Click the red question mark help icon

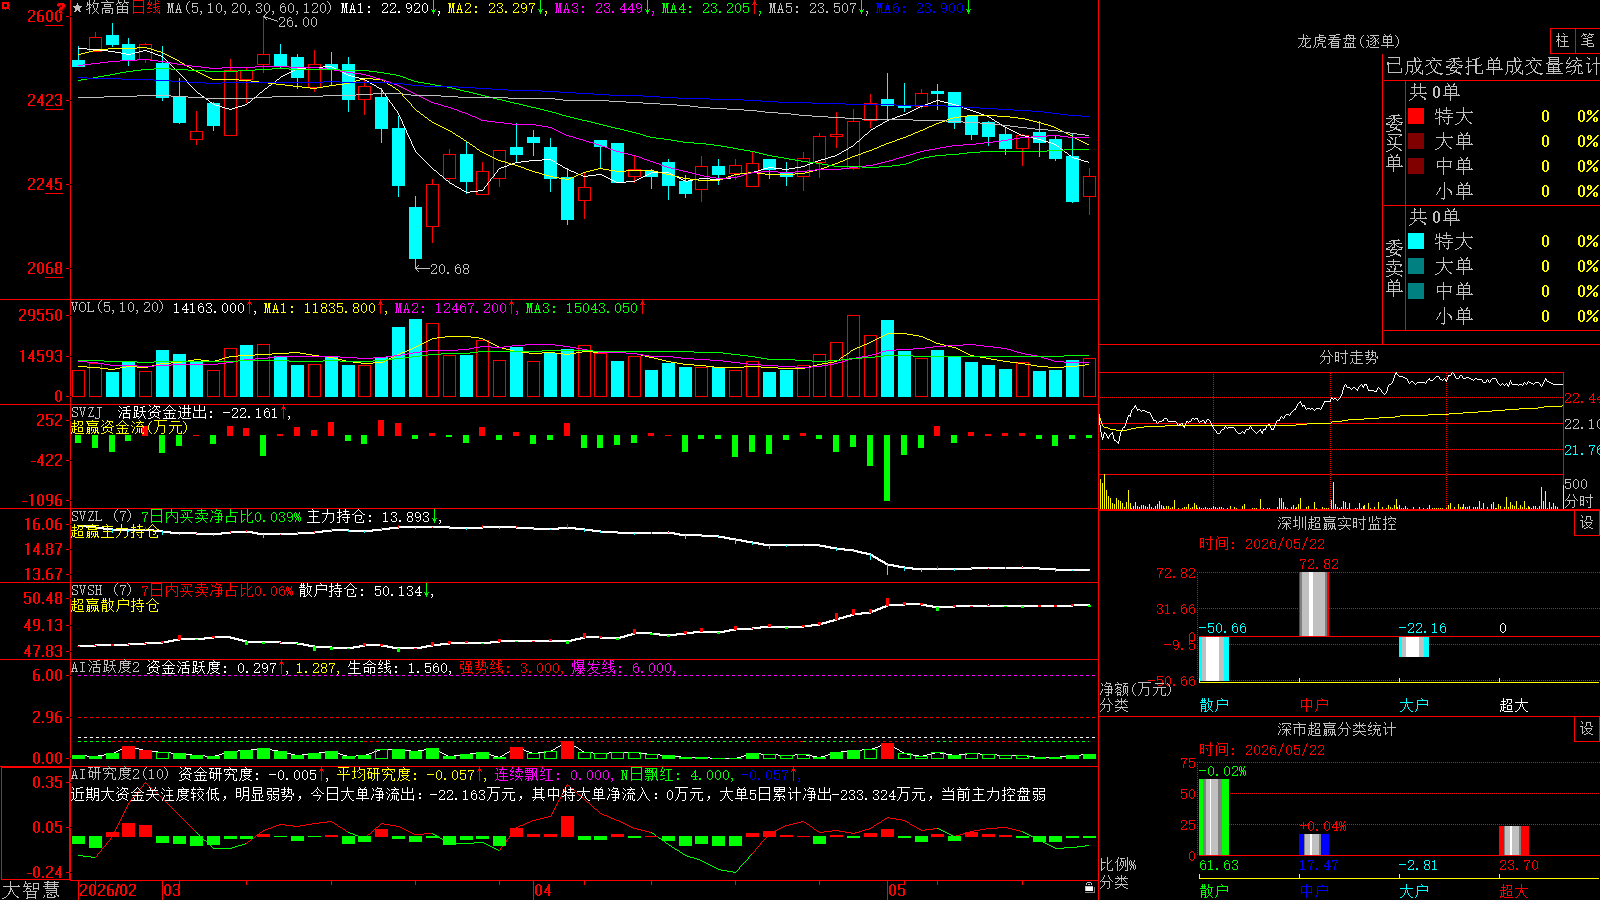coord(62,8)
